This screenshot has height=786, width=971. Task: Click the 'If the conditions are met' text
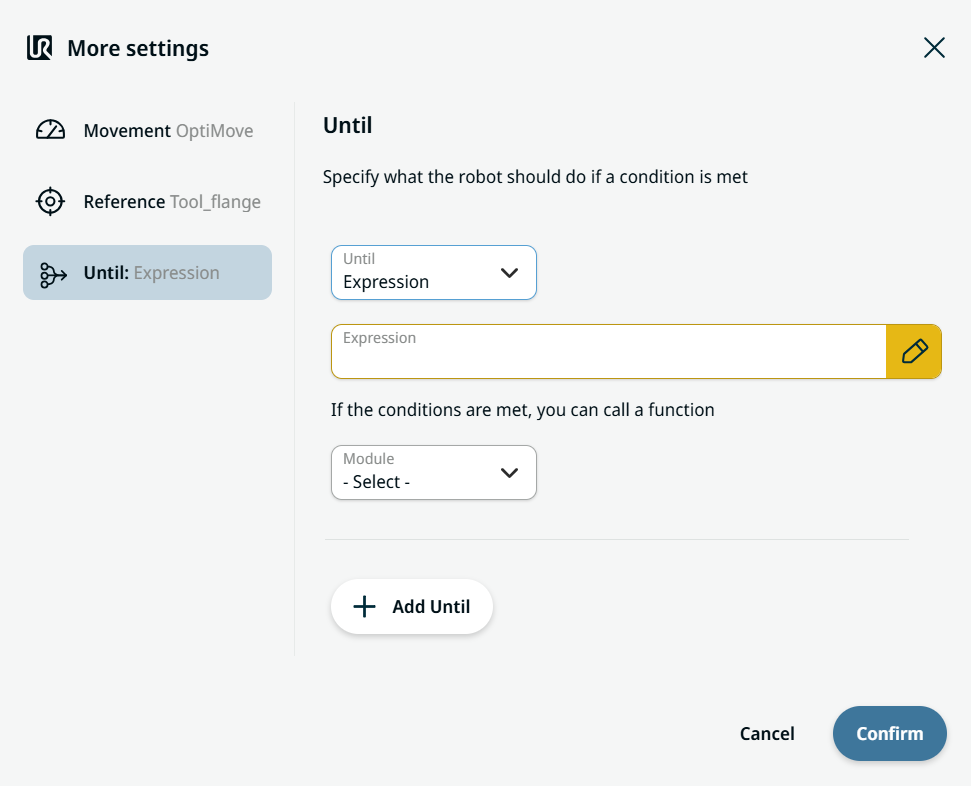point(523,410)
